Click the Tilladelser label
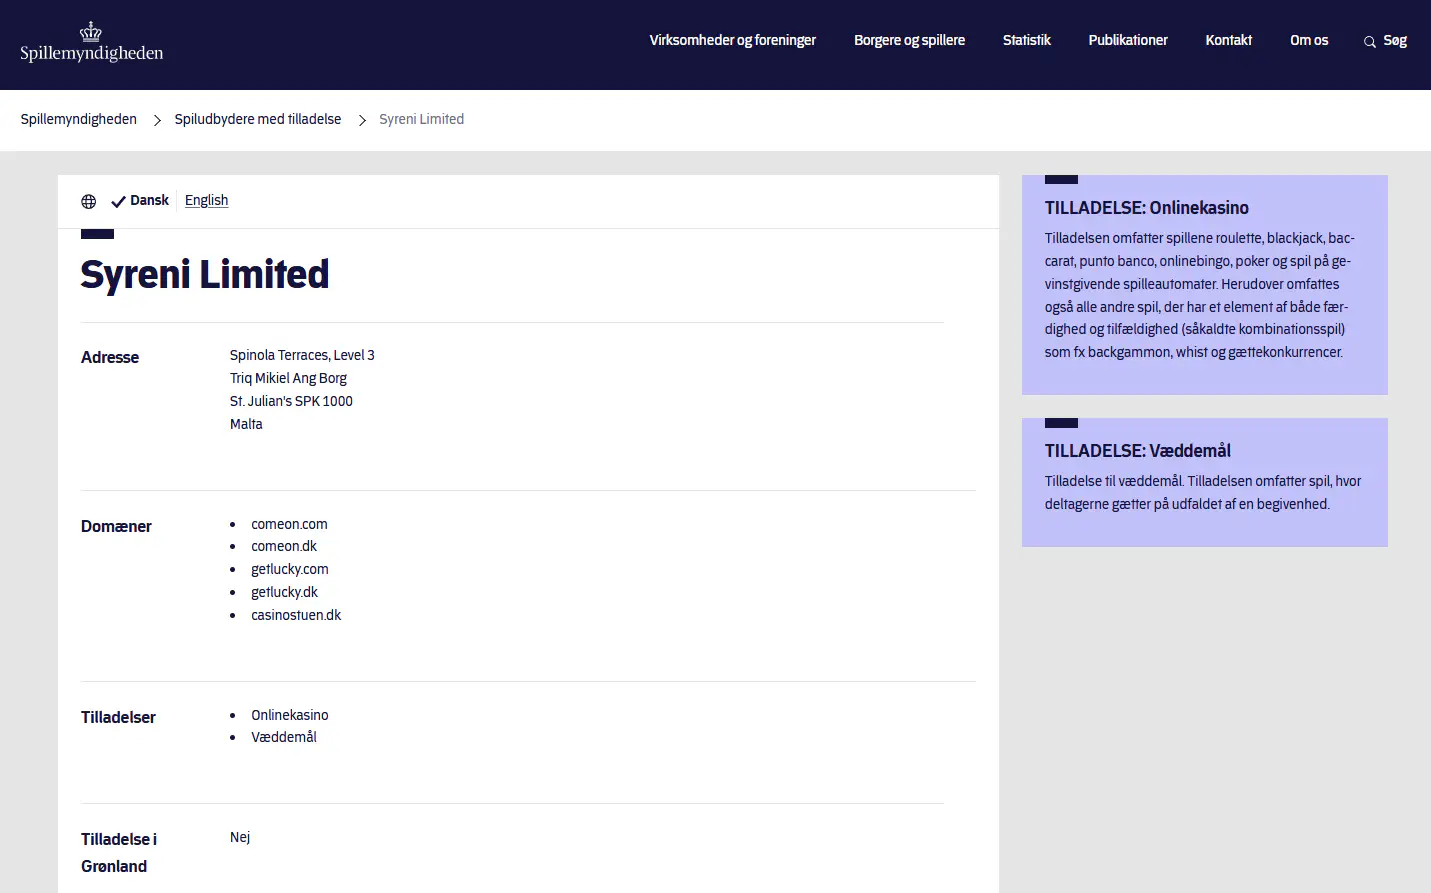Viewport: 1431px width, 893px height. point(118,717)
